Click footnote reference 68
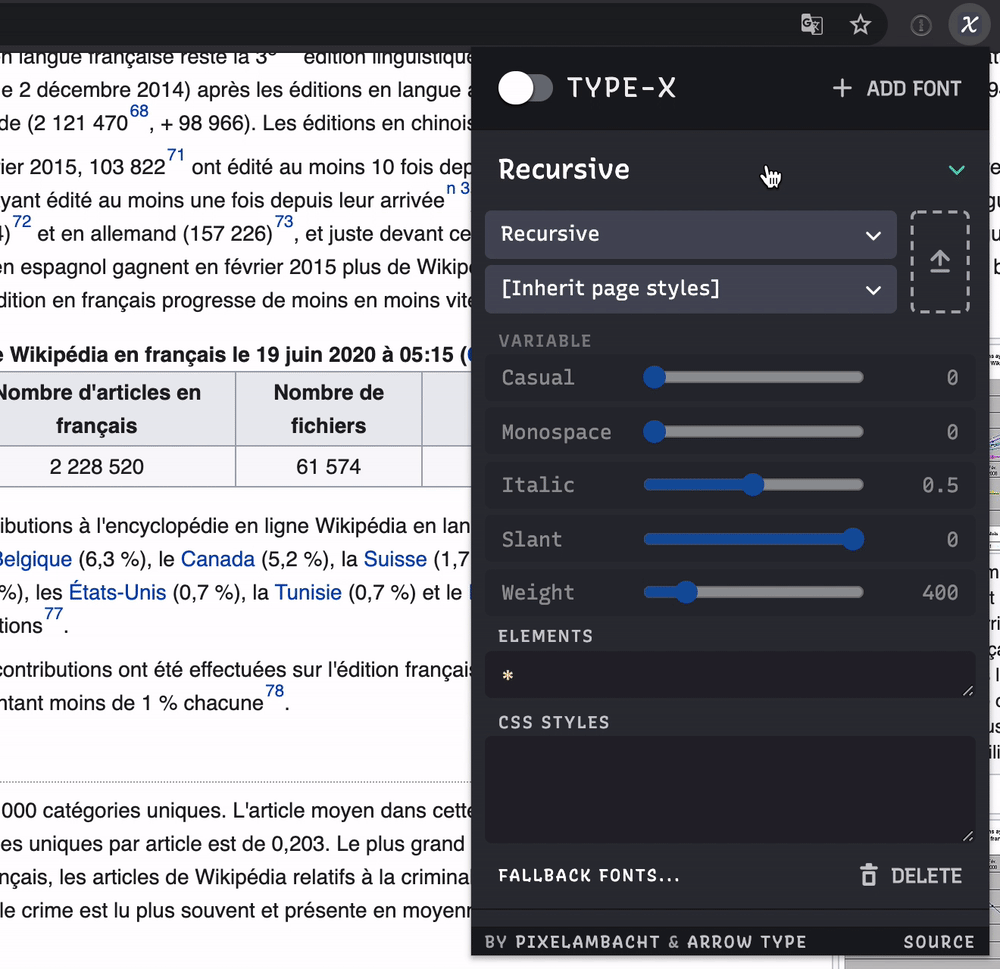The height and width of the screenshot is (969, 1000). (x=139, y=111)
